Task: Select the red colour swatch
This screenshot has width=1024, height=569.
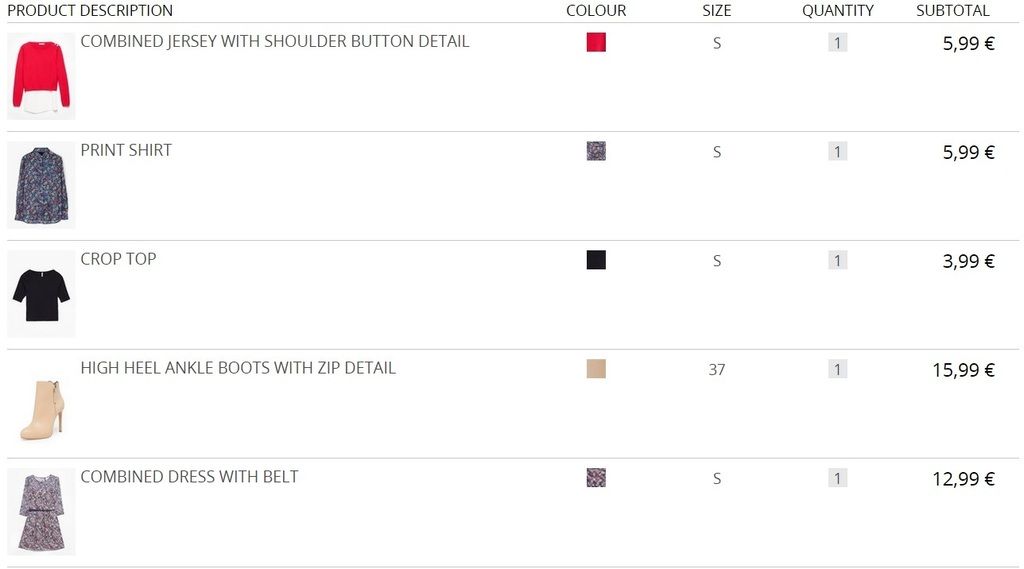Action: point(596,42)
